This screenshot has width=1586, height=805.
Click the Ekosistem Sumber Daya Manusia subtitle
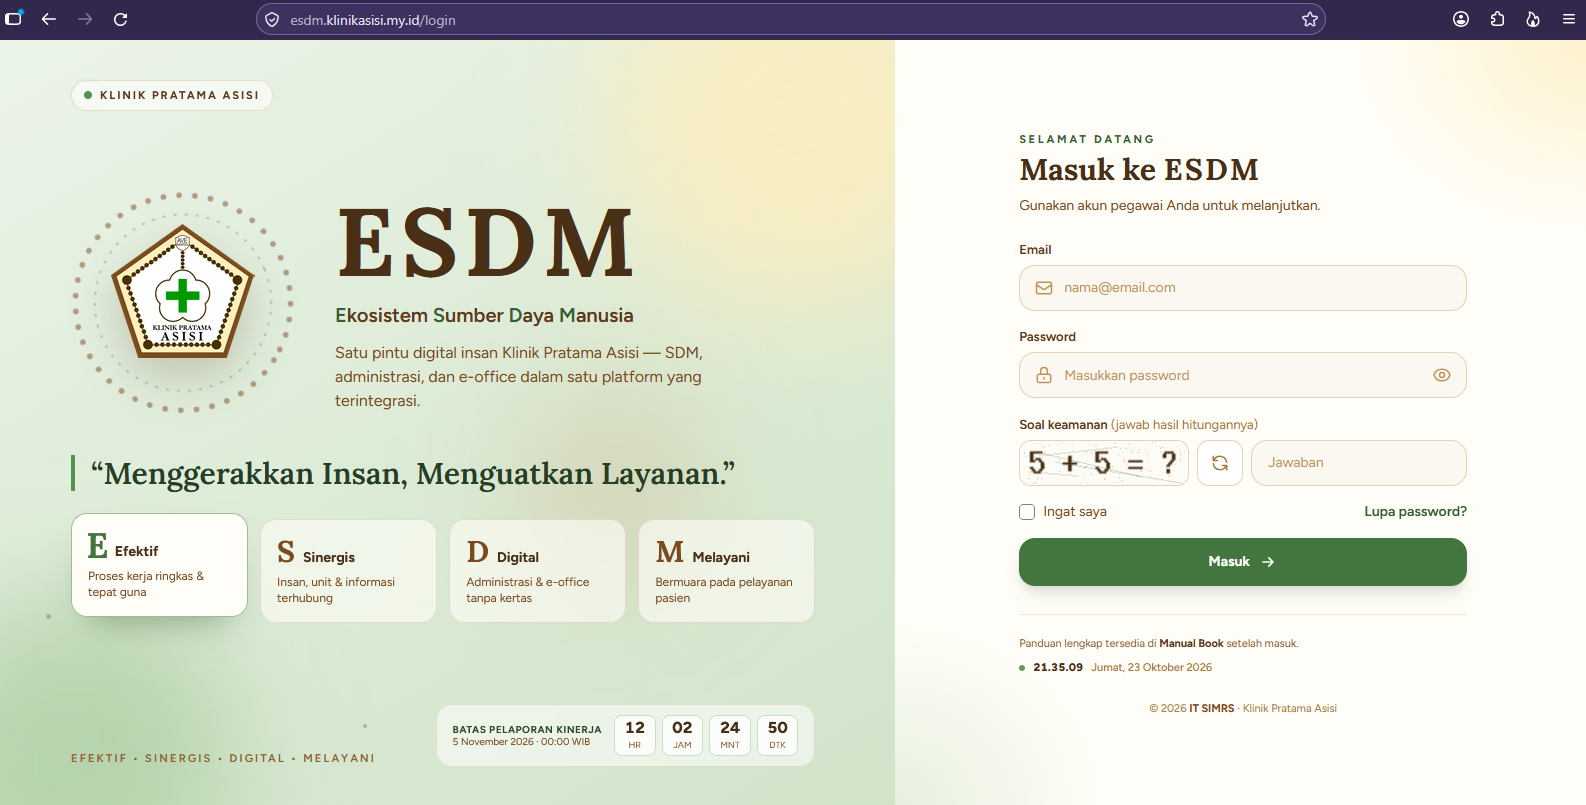(484, 315)
